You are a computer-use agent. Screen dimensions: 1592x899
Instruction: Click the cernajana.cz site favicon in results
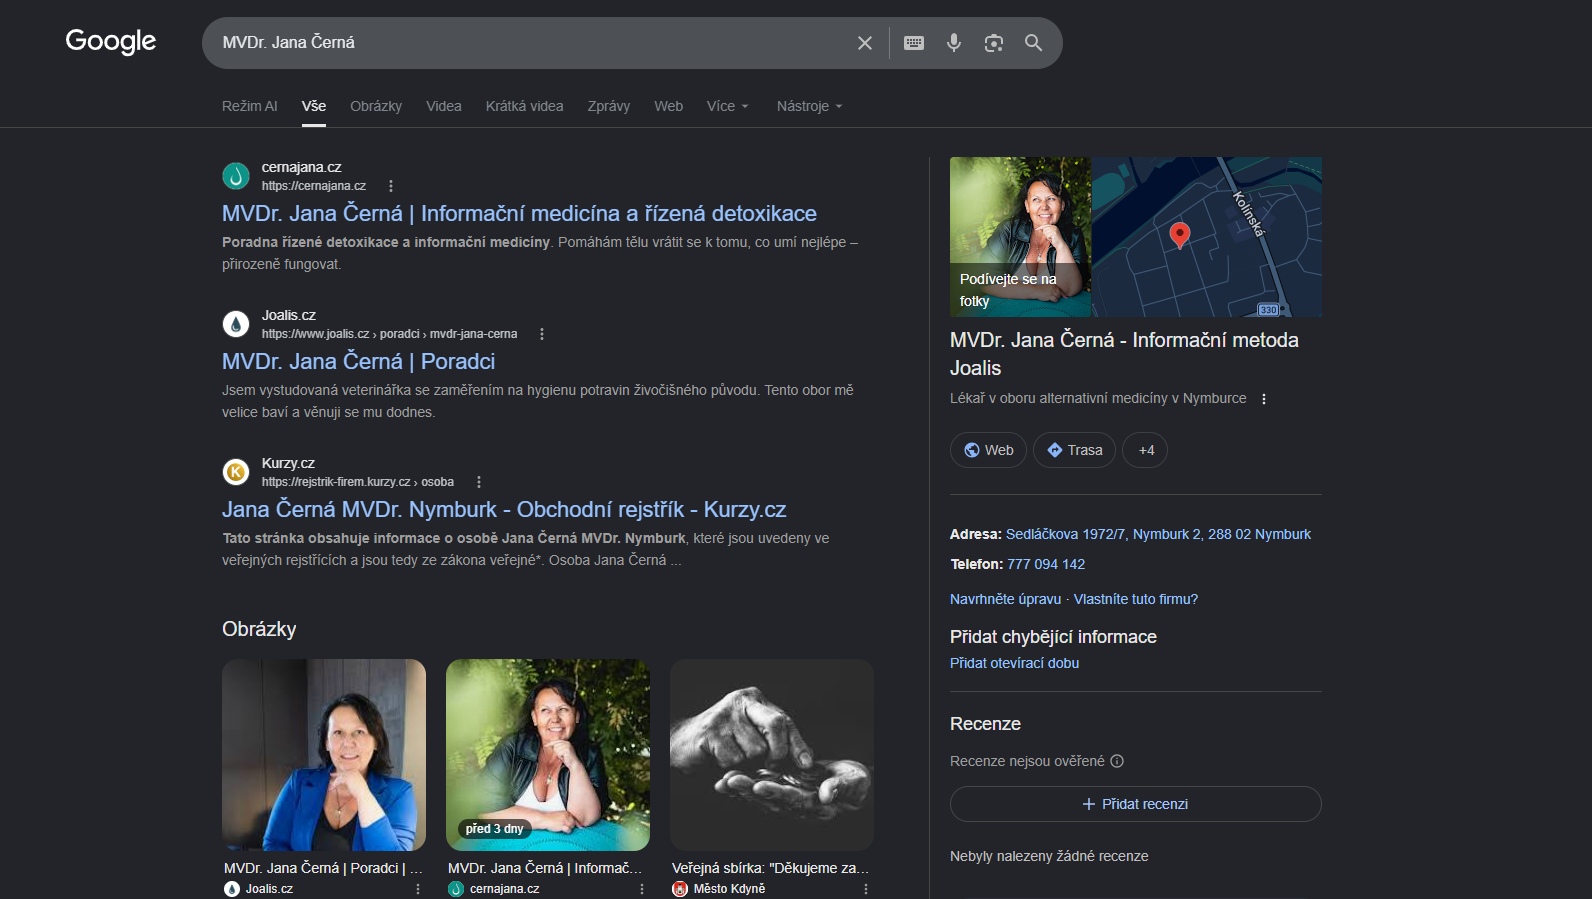pyautogui.click(x=236, y=176)
